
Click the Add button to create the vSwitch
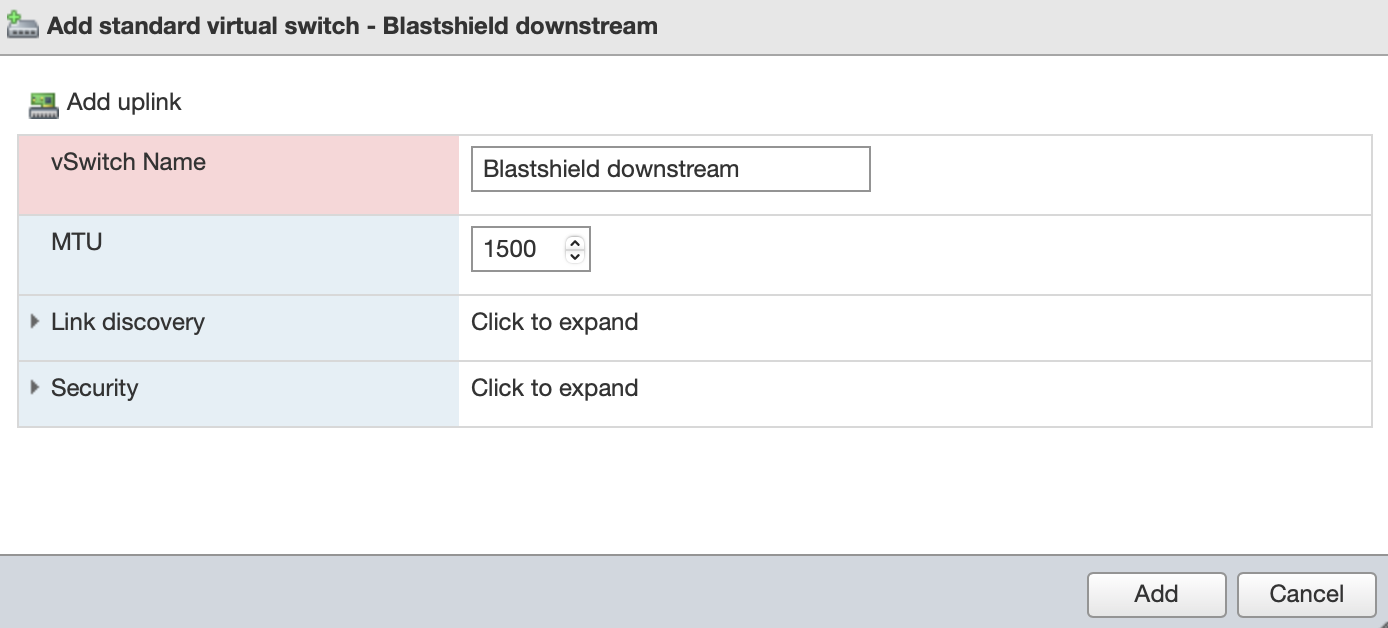[1156, 594]
